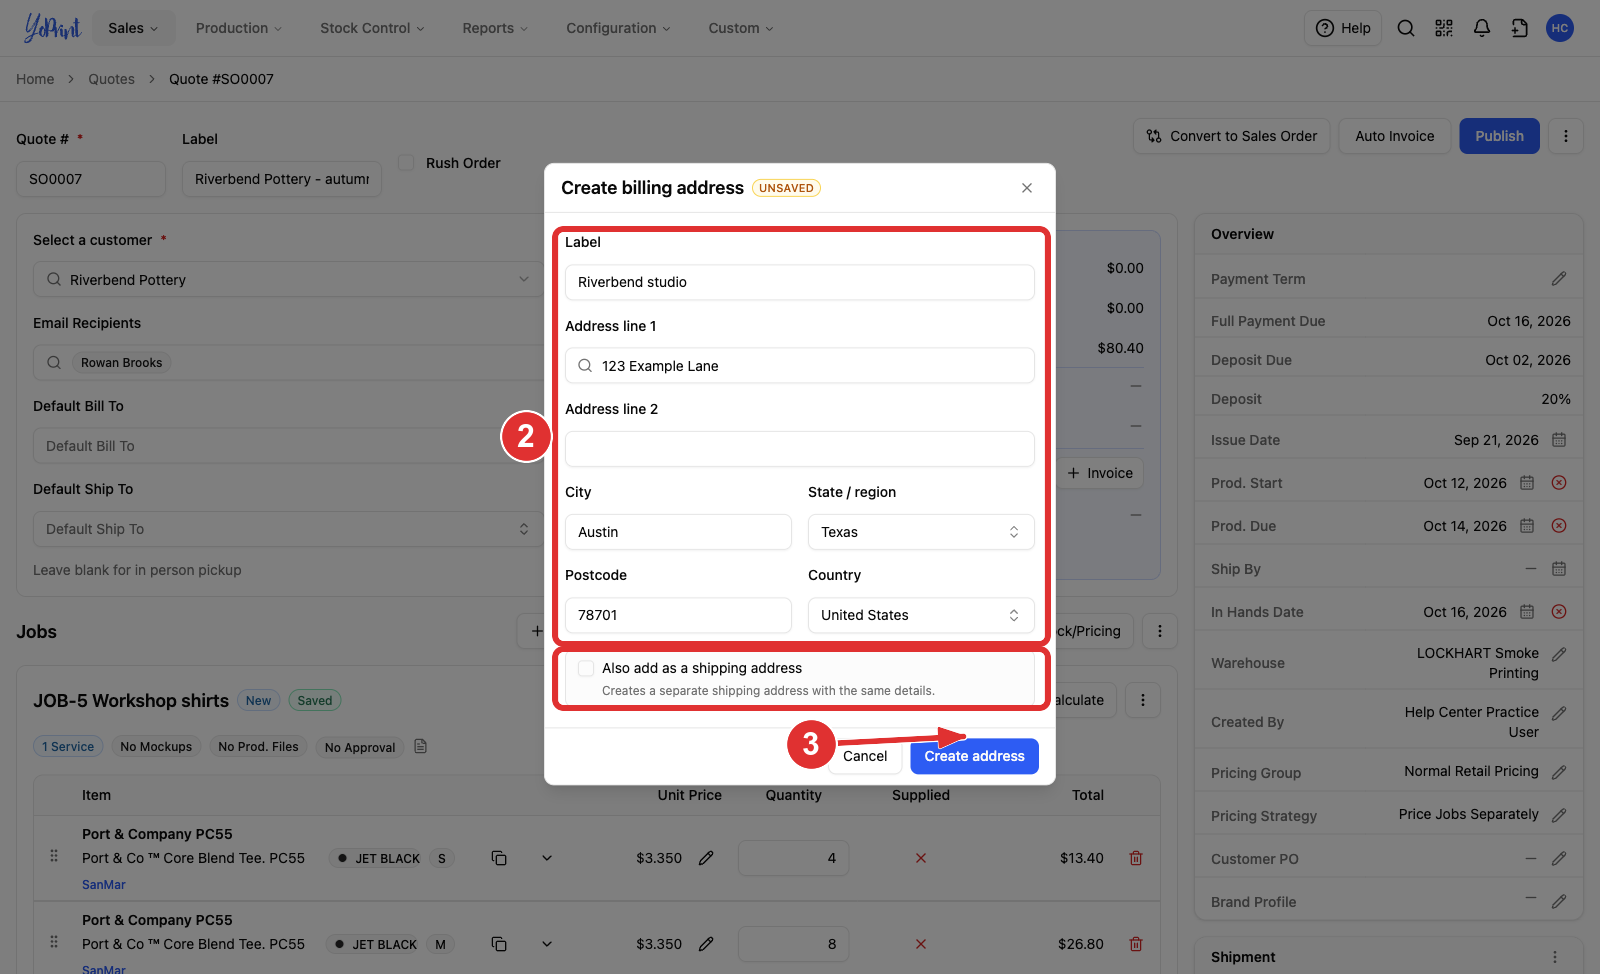Click the Address line 2 field
Viewport: 1600px width, 974px height.
click(x=799, y=449)
